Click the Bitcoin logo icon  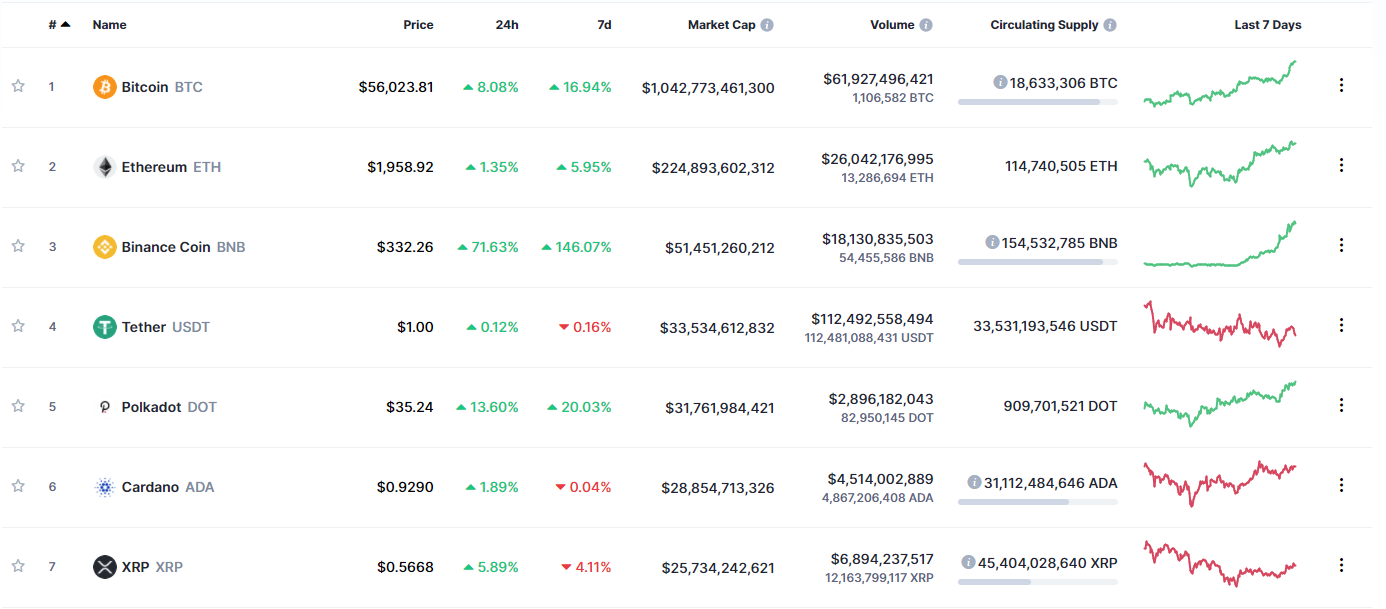click(105, 87)
